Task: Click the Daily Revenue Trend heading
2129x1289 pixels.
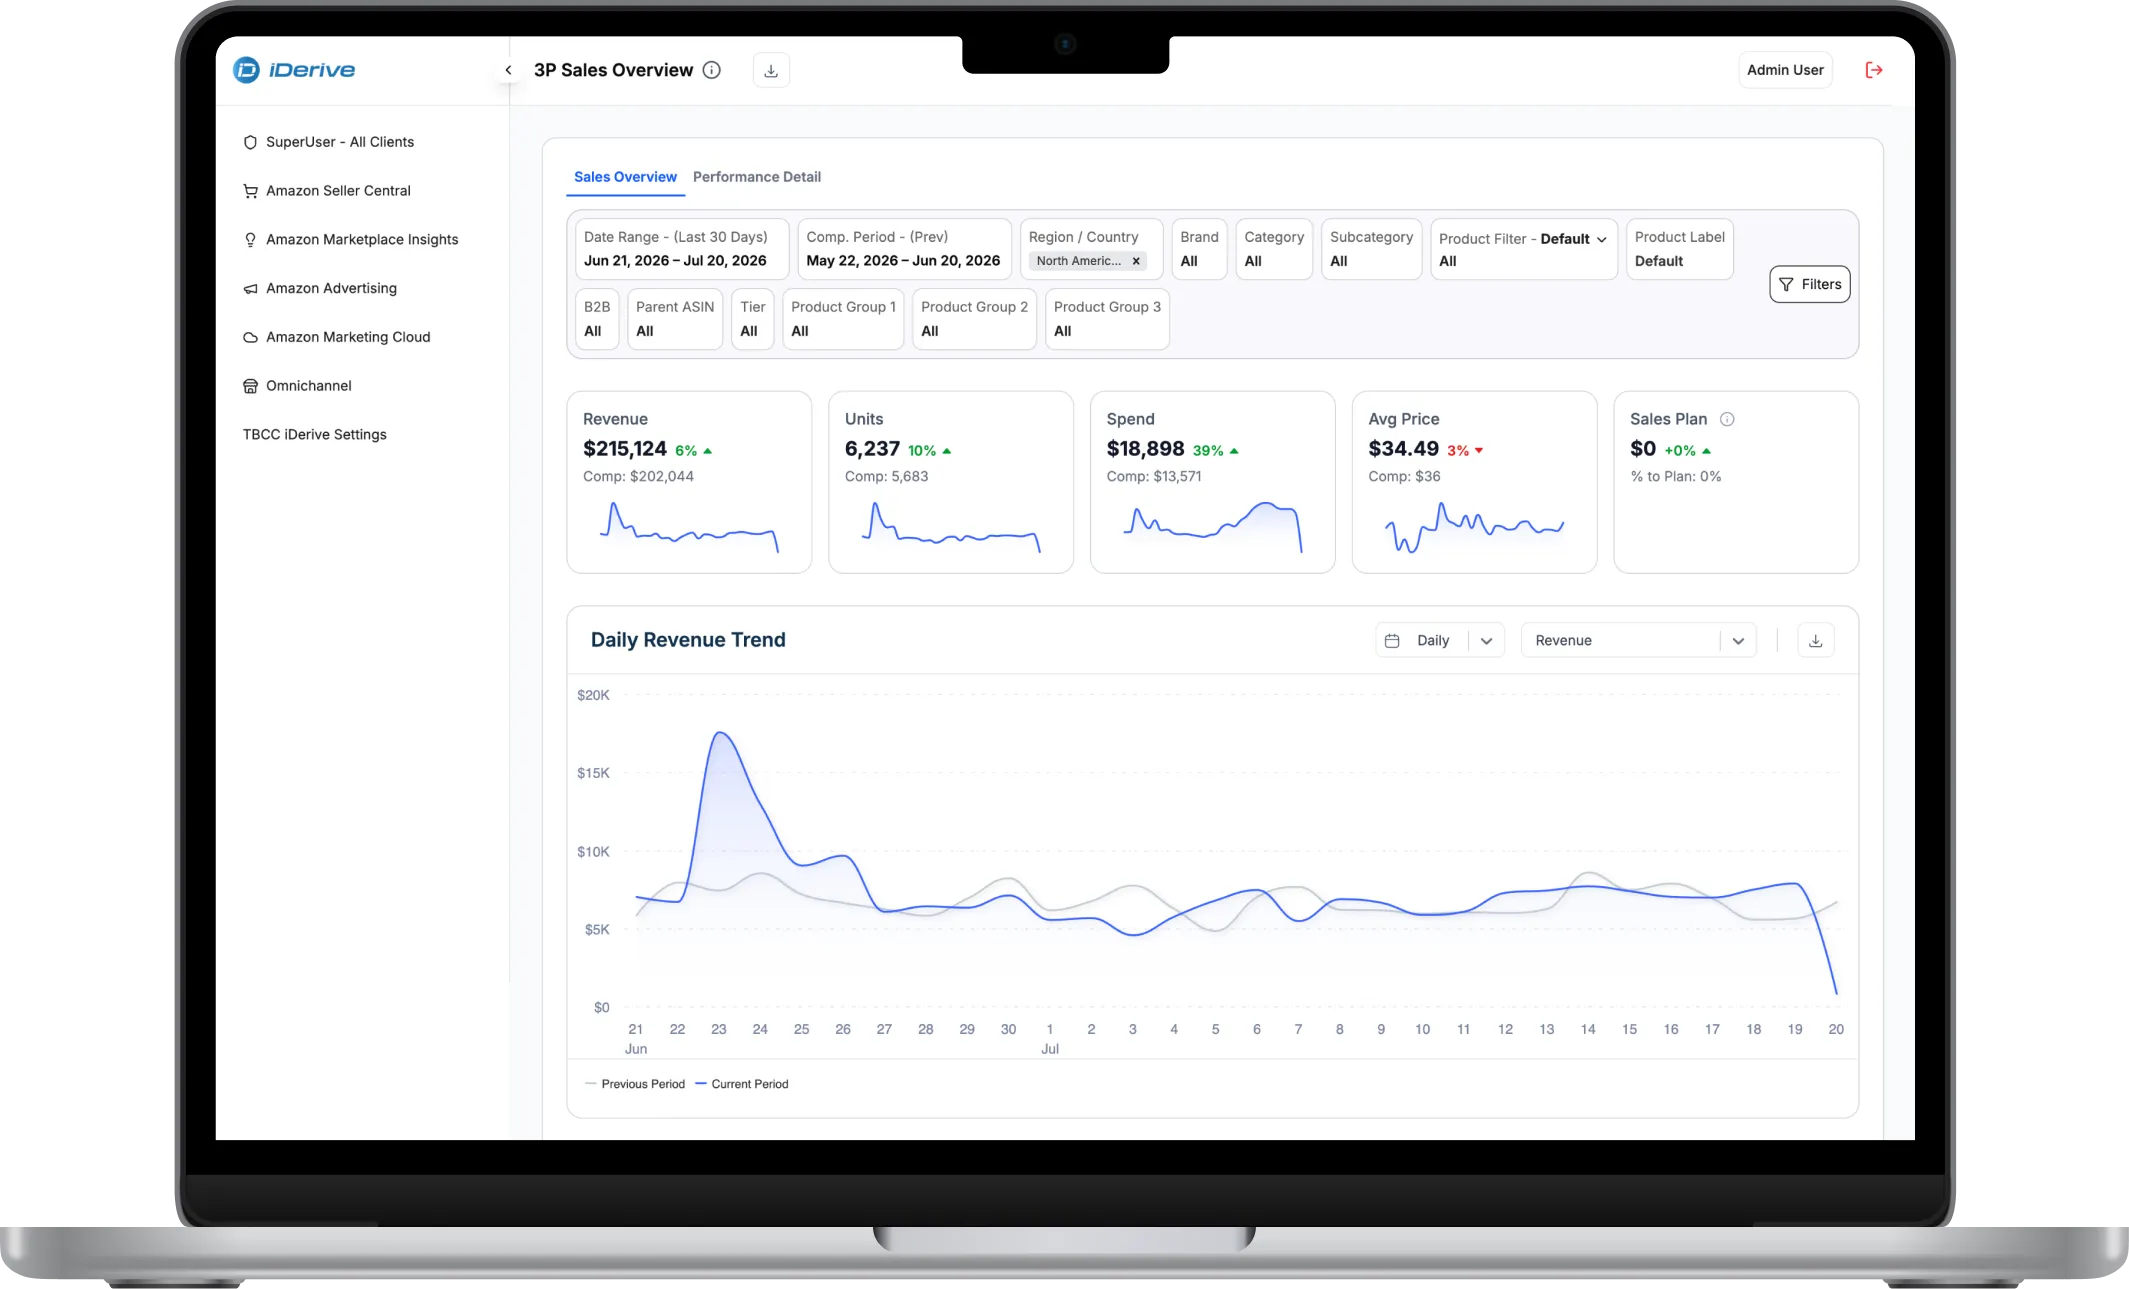Action: pyautogui.click(x=688, y=640)
